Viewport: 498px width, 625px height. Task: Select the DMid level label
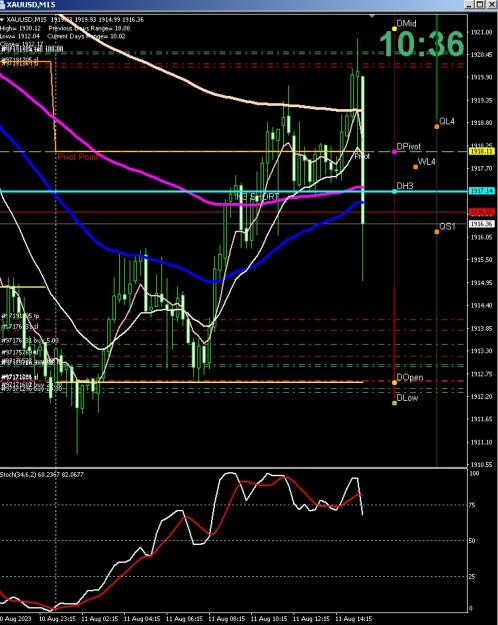406,24
